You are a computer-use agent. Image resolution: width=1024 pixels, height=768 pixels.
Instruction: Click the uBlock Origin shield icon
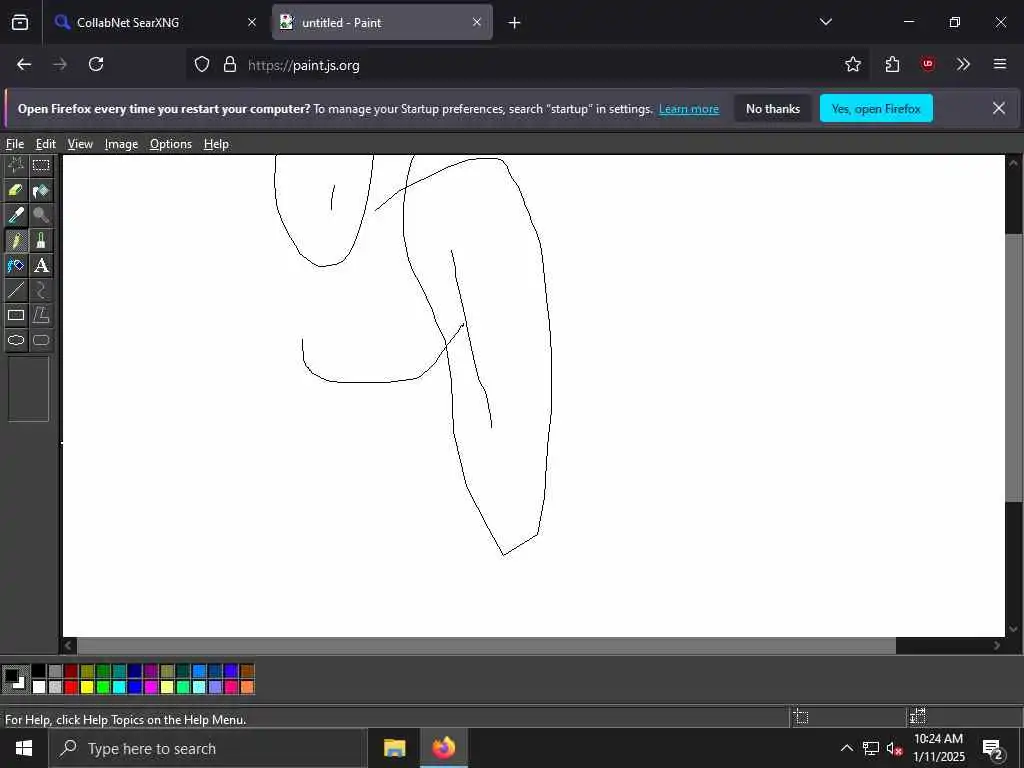click(927, 64)
